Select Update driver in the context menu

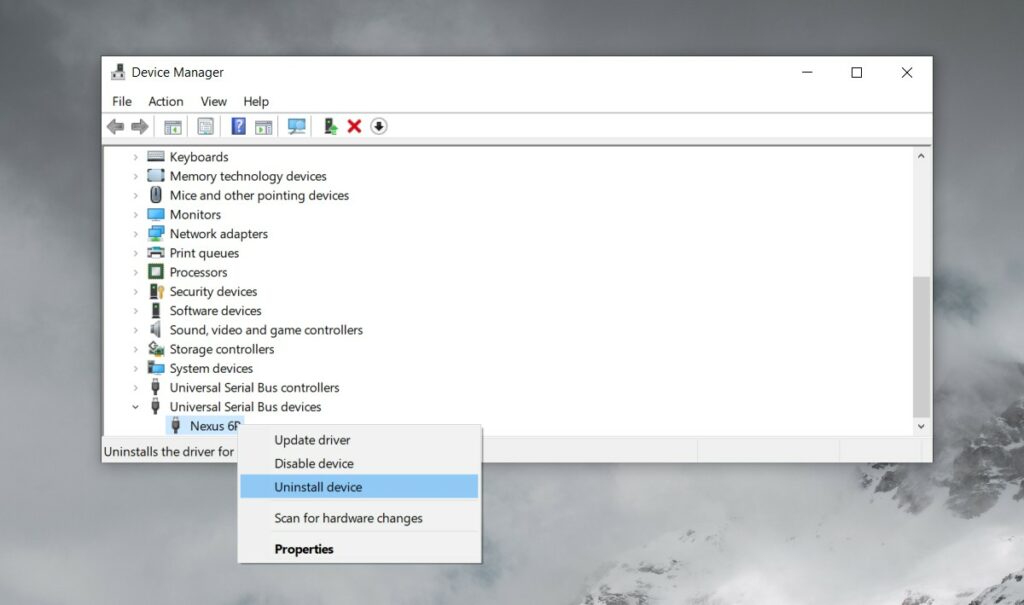315,440
